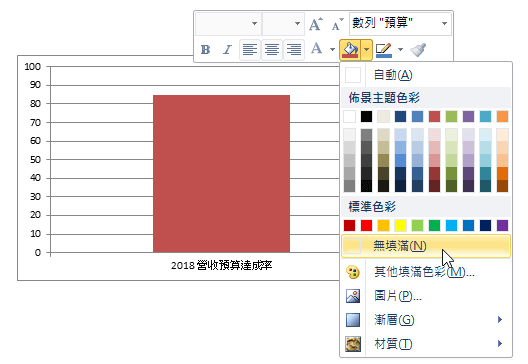Viewport: 528px width, 364px height.
Task: Click the vertical axis value 50
Action: click(35, 160)
